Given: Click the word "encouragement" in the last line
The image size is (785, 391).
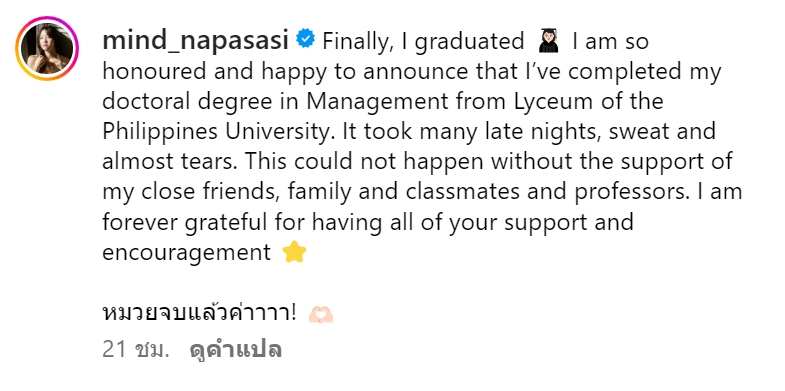Looking at the screenshot, I should (x=186, y=252).
